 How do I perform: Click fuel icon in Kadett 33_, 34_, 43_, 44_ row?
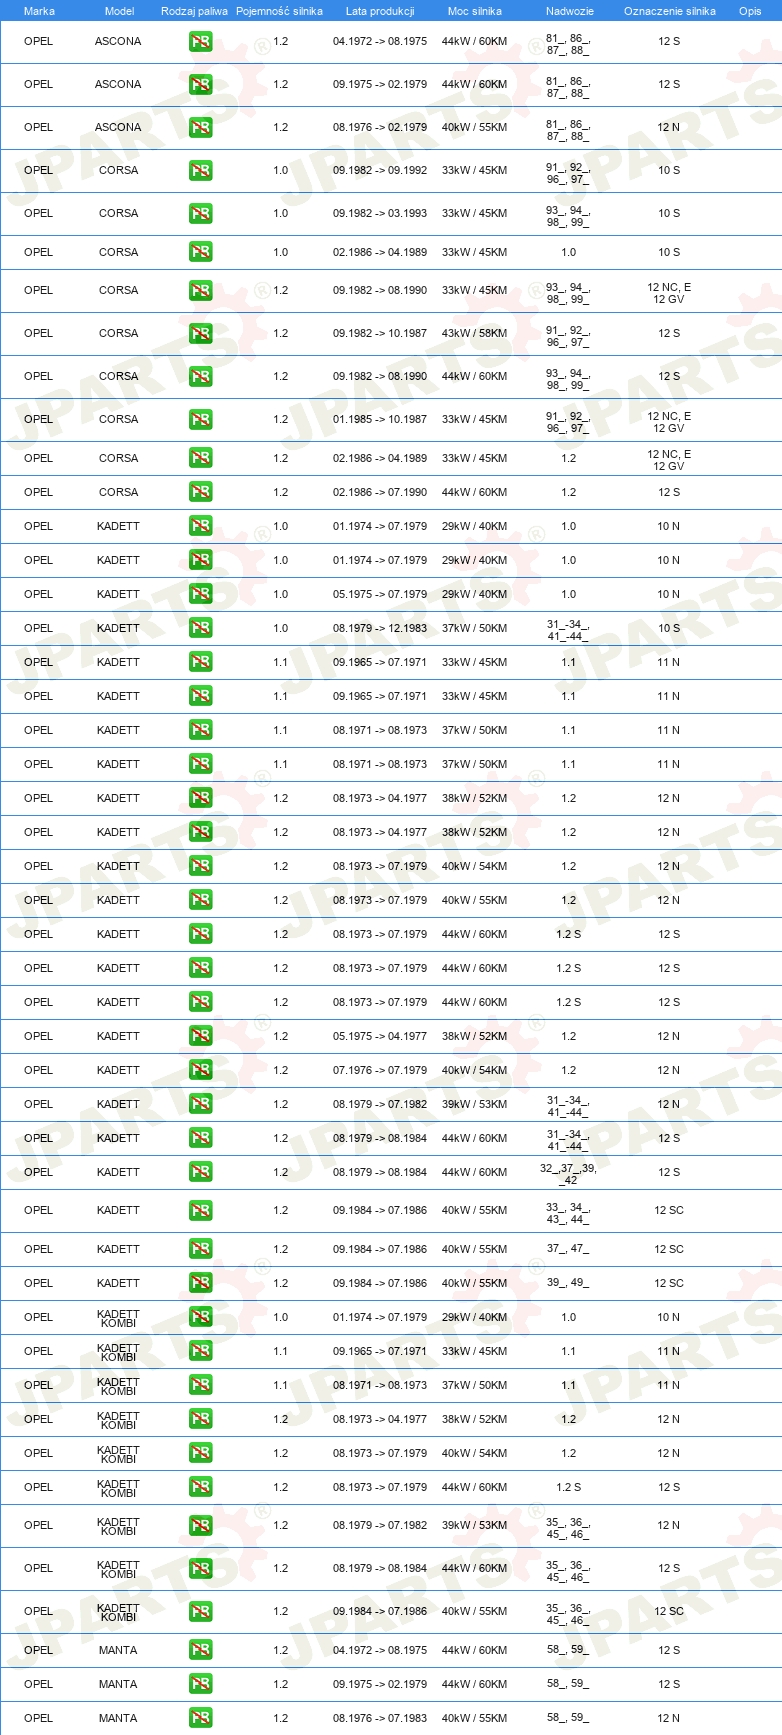click(x=200, y=1211)
